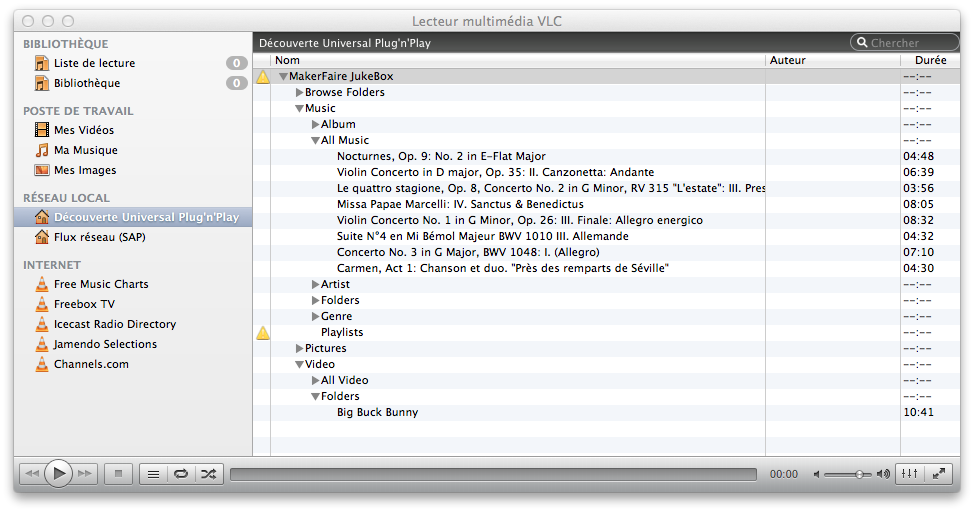The height and width of the screenshot is (512, 974).
Task: Expand the Pictures node
Action: [x=299, y=349]
